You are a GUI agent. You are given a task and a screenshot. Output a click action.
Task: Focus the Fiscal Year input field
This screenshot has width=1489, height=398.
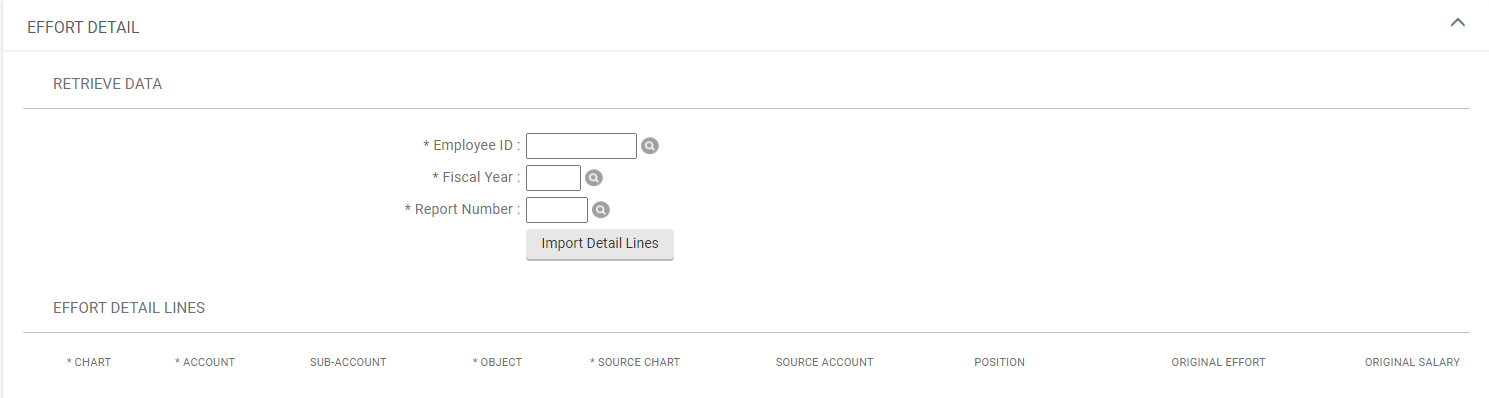(553, 178)
